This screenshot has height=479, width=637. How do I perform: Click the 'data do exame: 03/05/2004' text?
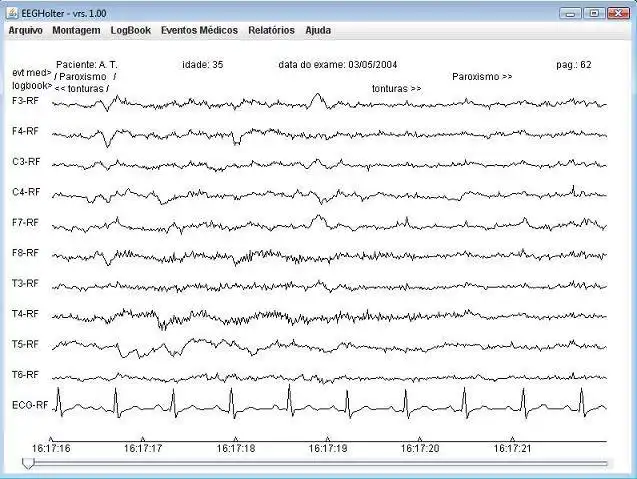tap(338, 65)
